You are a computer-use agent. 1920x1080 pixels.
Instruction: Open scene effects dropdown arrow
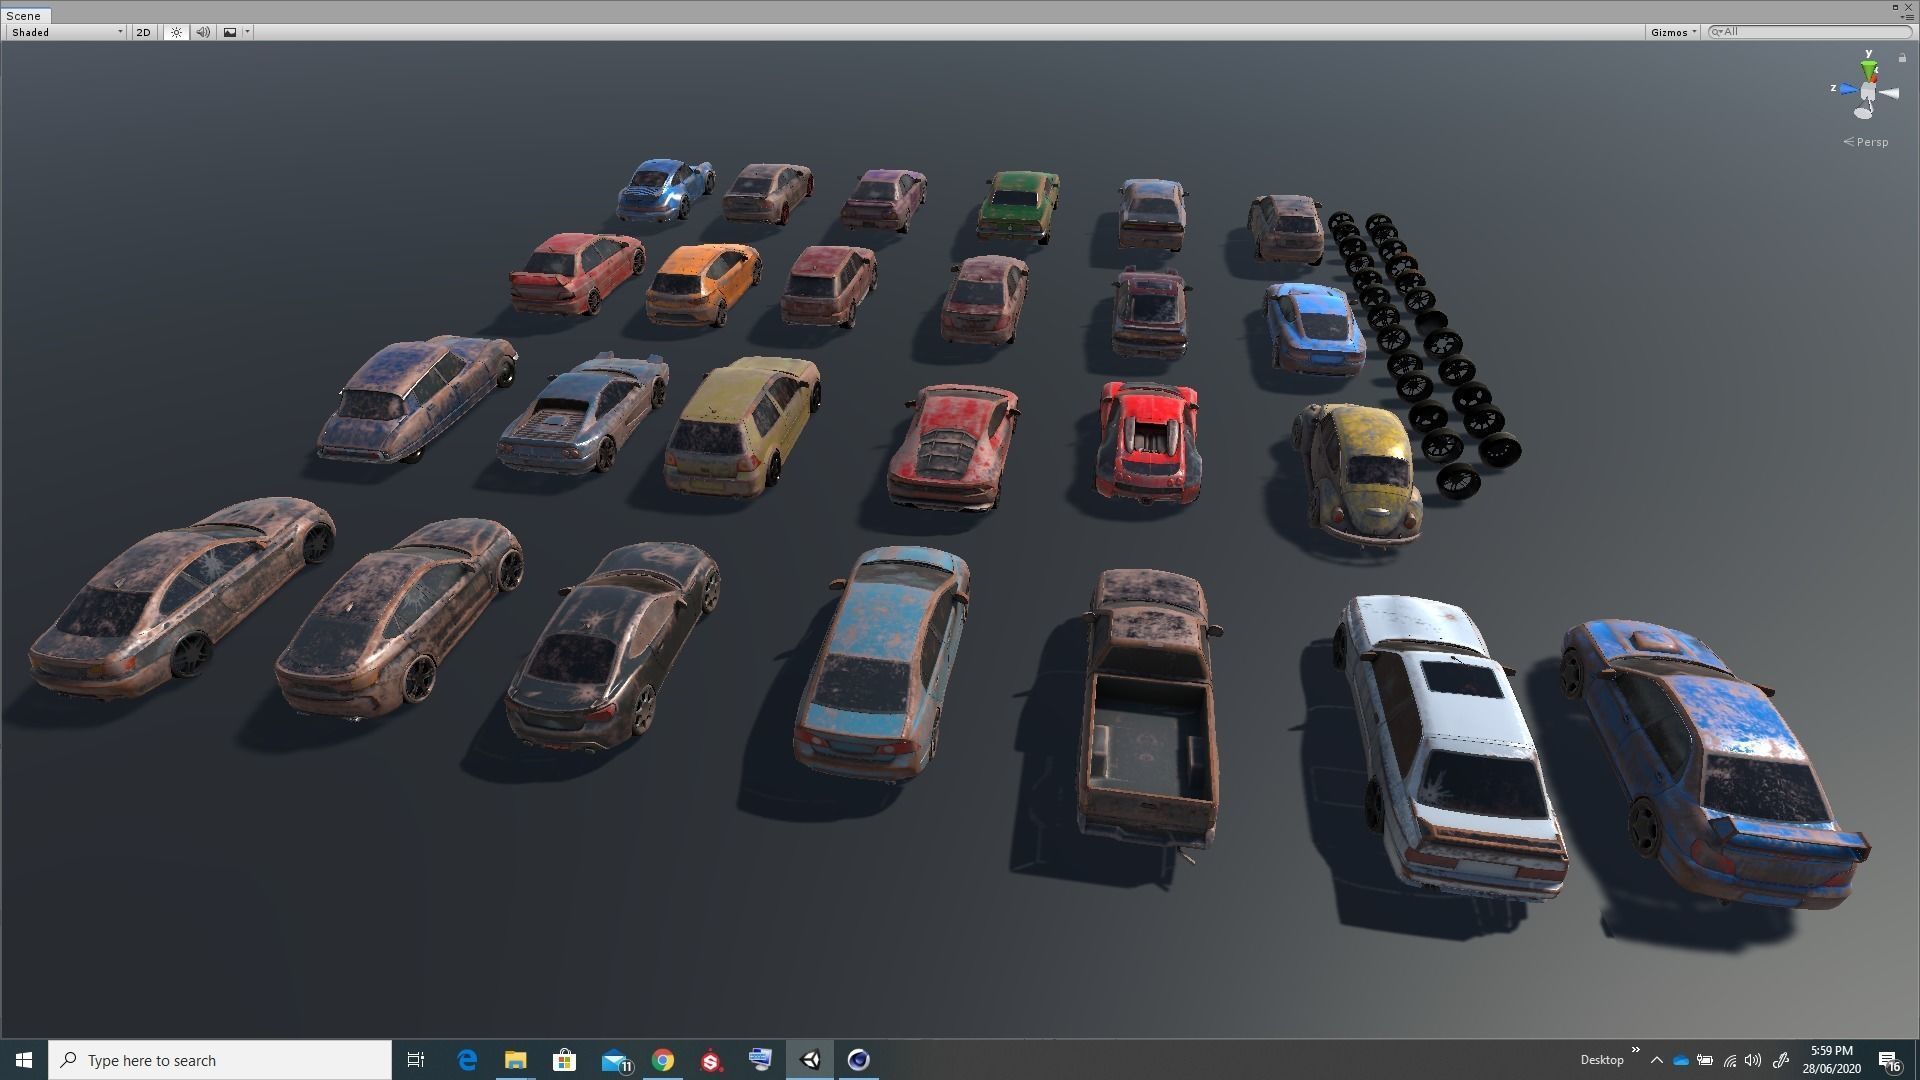[247, 32]
